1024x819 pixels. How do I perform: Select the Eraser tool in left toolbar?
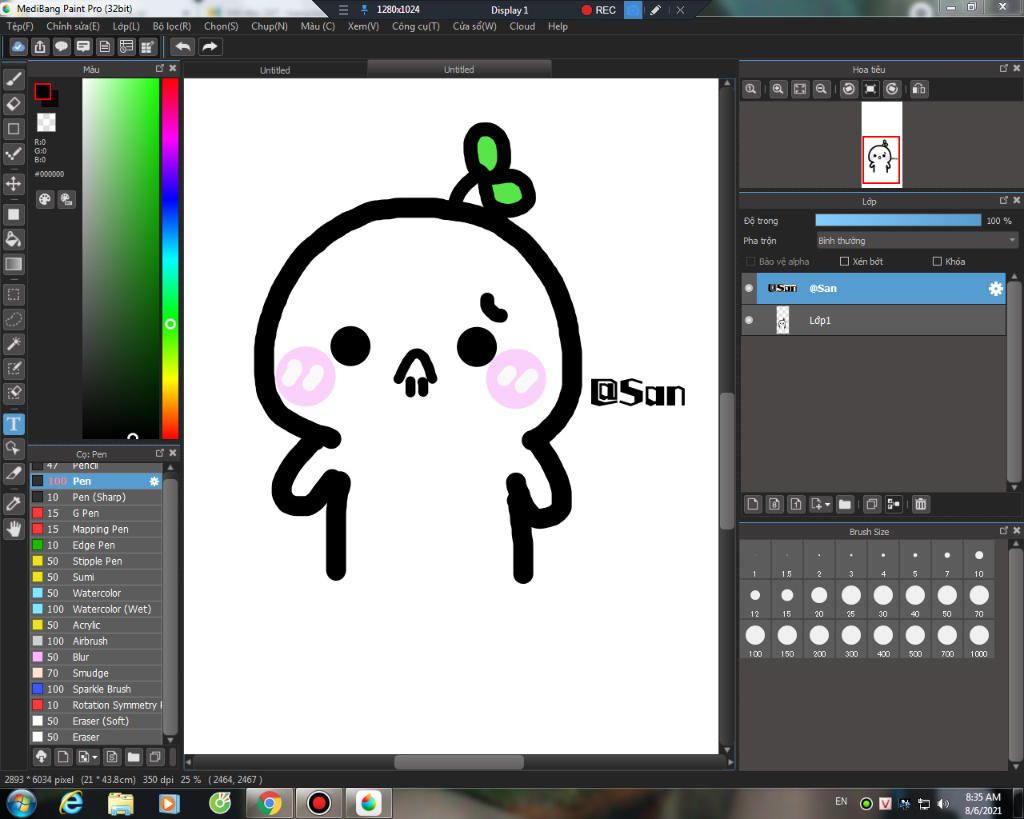coord(14,104)
